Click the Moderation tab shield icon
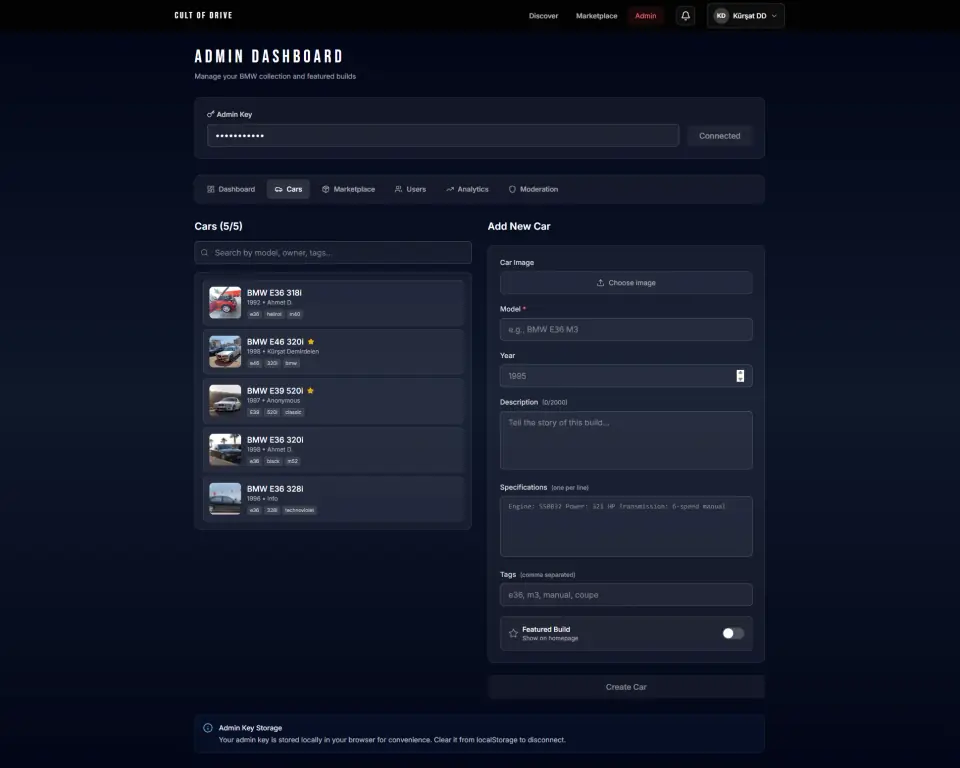The height and width of the screenshot is (768, 960). click(x=512, y=189)
